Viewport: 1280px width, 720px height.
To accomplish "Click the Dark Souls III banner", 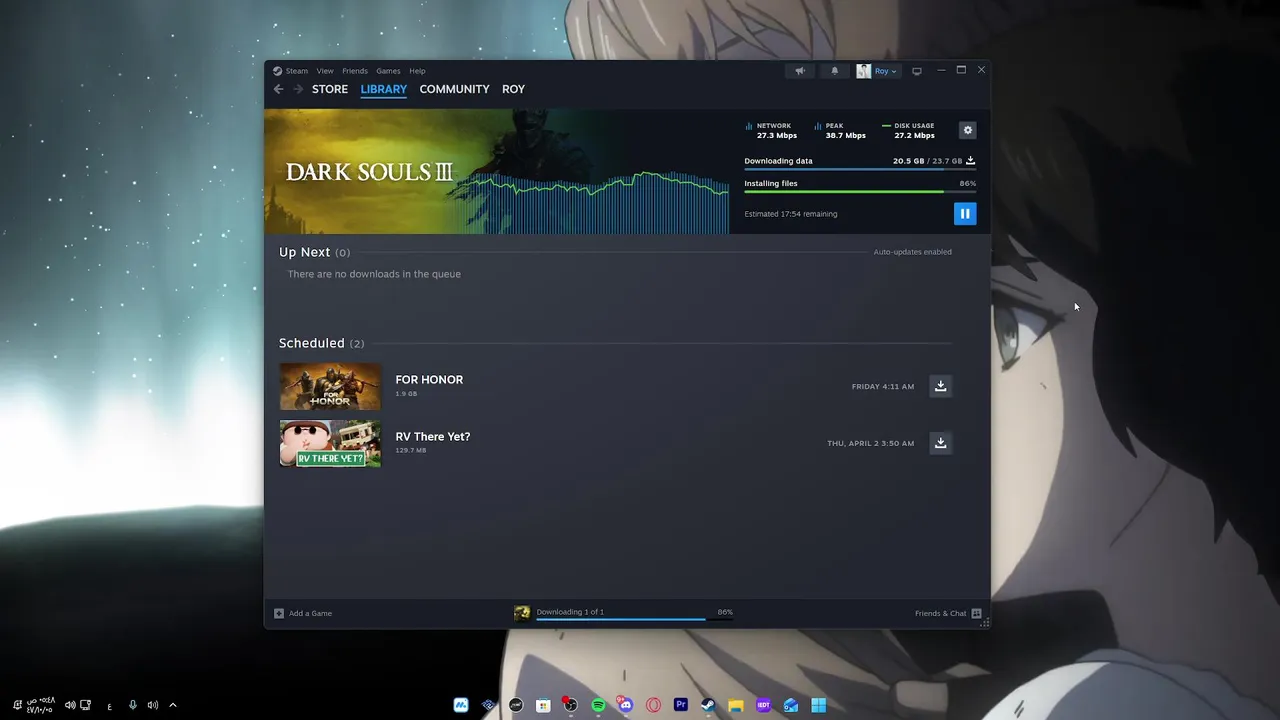I will (497, 171).
